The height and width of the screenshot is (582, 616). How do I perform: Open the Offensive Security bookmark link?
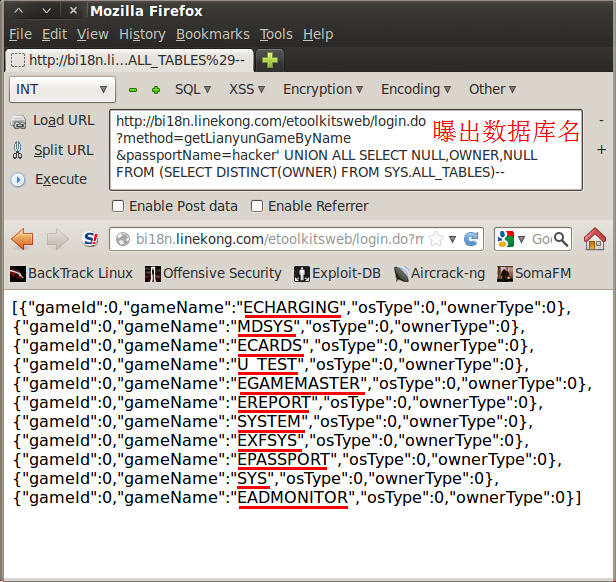click(x=222, y=273)
